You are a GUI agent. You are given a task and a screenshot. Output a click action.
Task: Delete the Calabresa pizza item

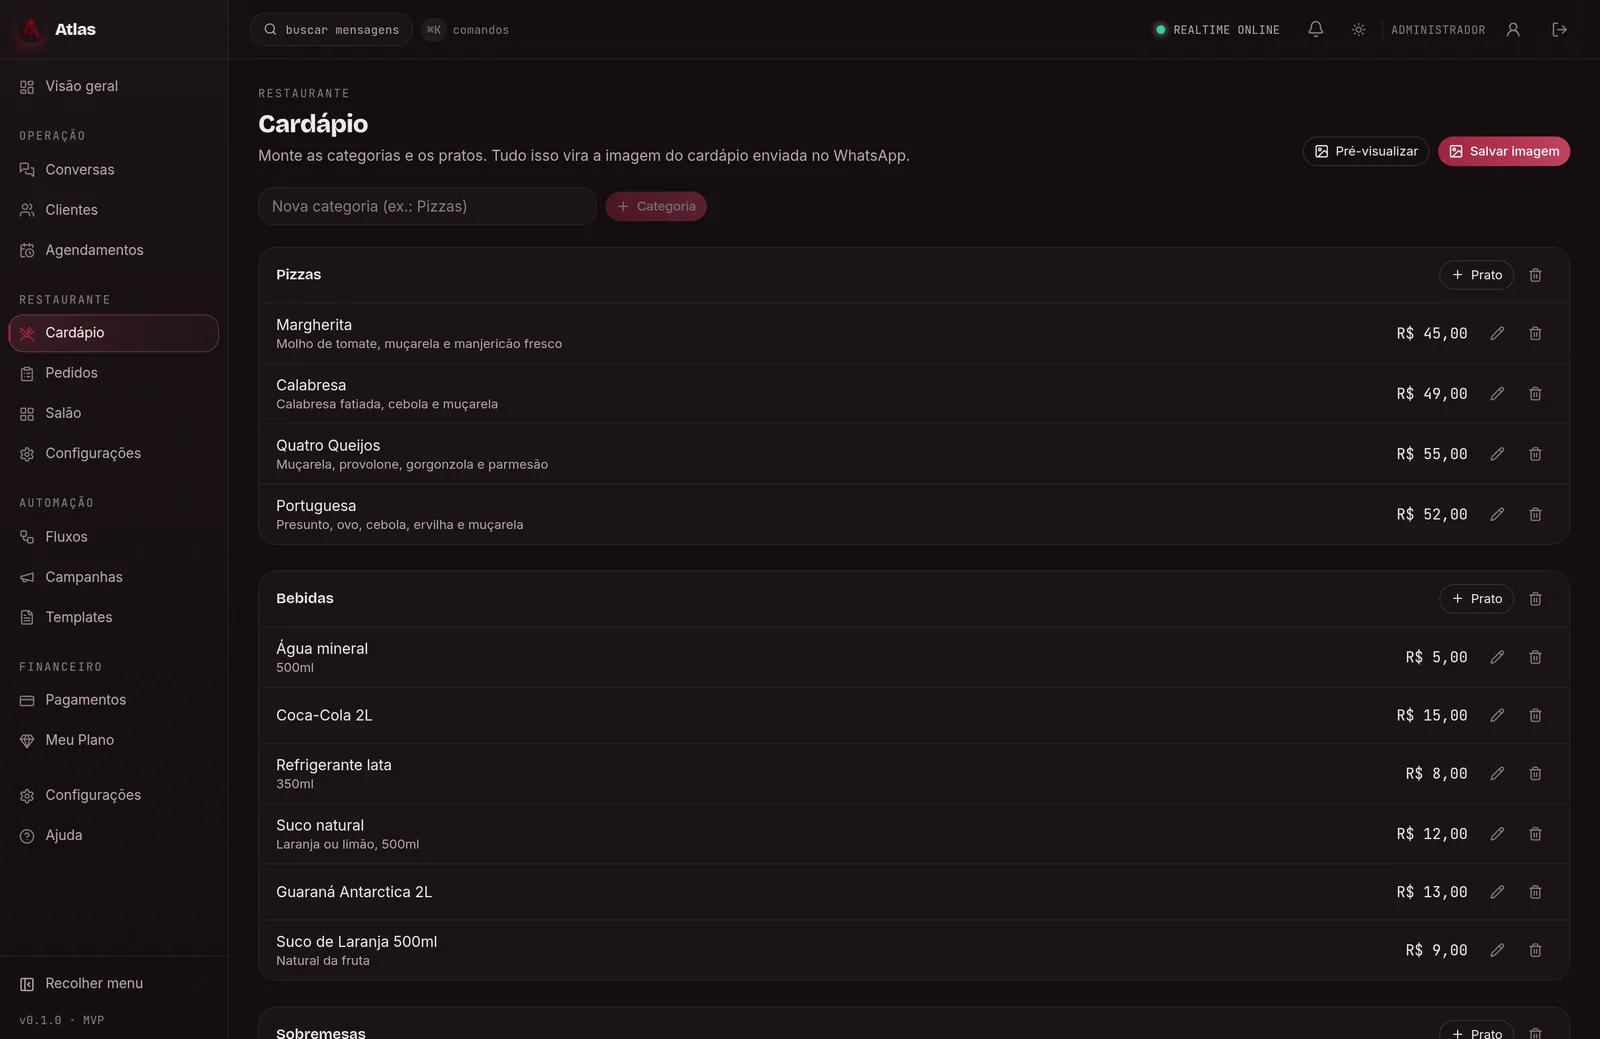pos(1535,394)
